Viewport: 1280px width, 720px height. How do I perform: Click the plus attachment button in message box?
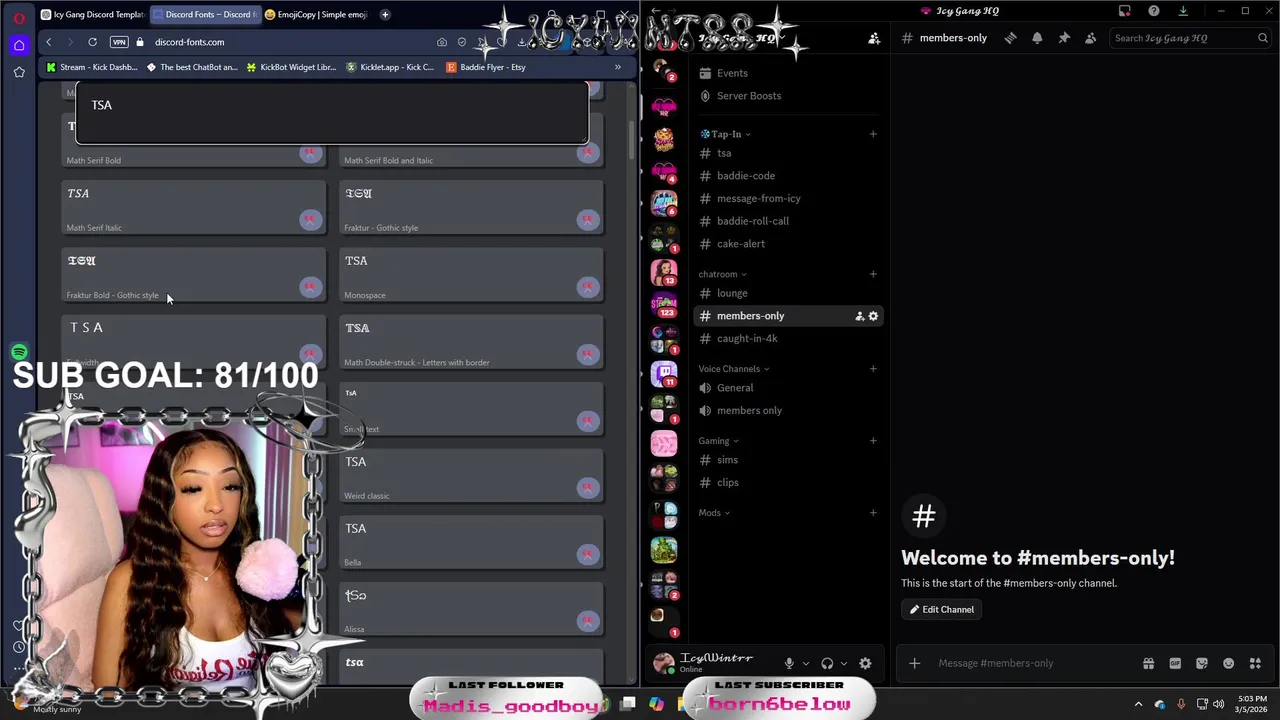(x=914, y=663)
